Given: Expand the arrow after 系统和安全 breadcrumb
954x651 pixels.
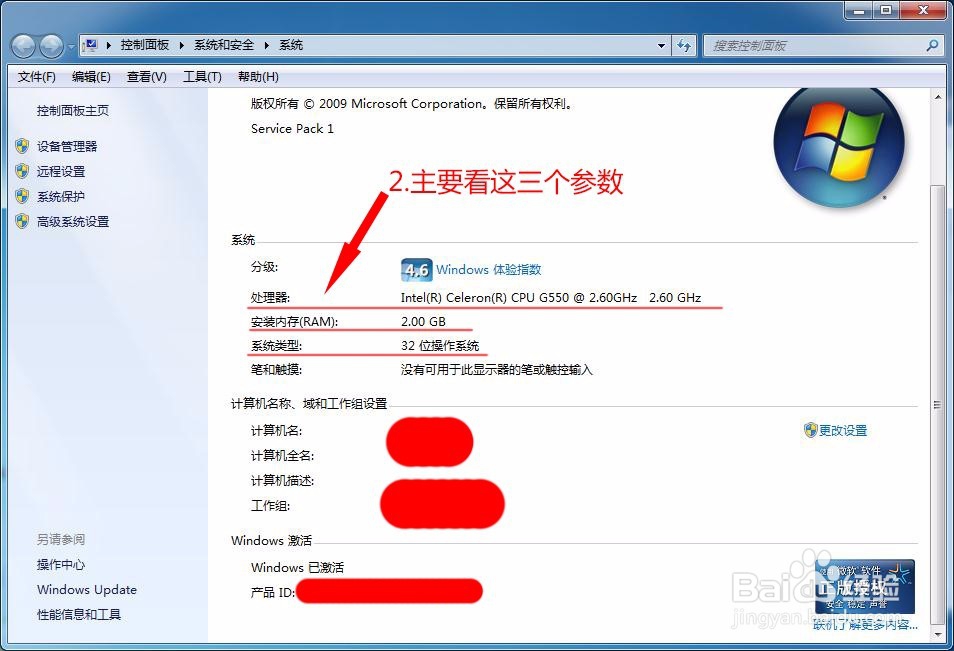Looking at the screenshot, I should tap(266, 45).
